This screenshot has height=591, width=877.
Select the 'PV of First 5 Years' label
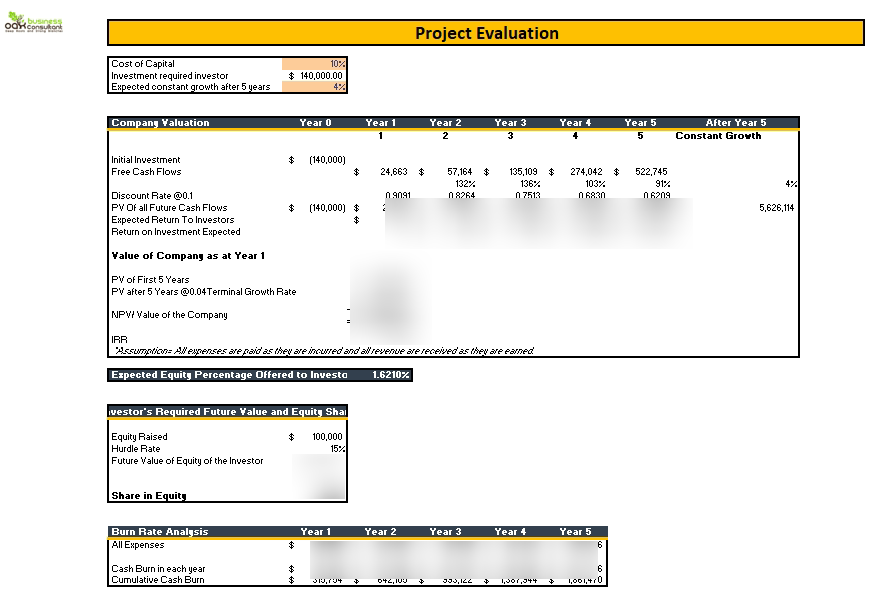tap(150, 280)
